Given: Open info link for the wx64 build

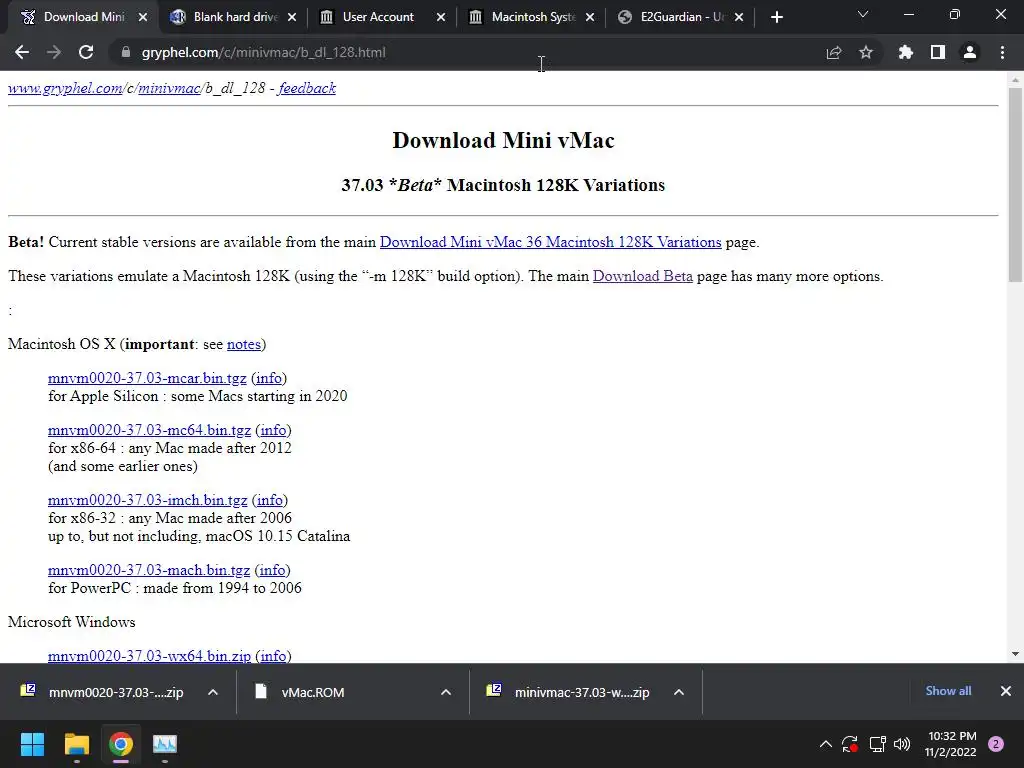Looking at the screenshot, I should tap(274, 656).
